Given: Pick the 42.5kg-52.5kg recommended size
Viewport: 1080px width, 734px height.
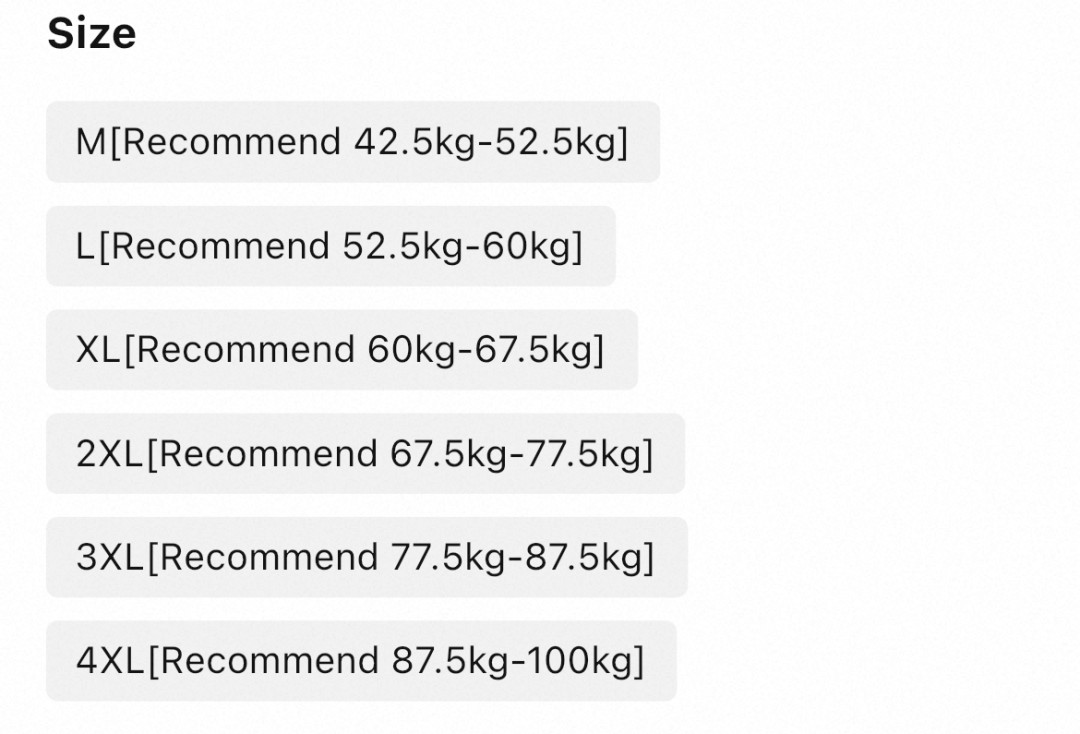Looking at the screenshot, I should coord(352,142).
